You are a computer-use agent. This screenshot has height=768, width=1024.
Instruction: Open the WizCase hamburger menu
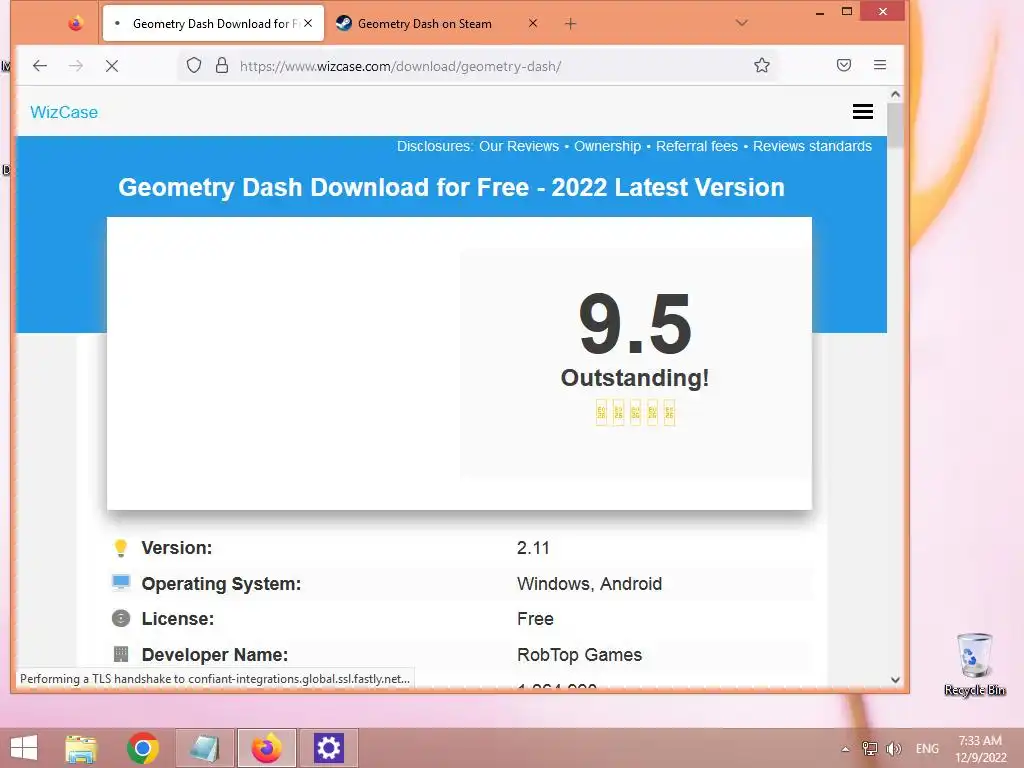click(x=863, y=112)
